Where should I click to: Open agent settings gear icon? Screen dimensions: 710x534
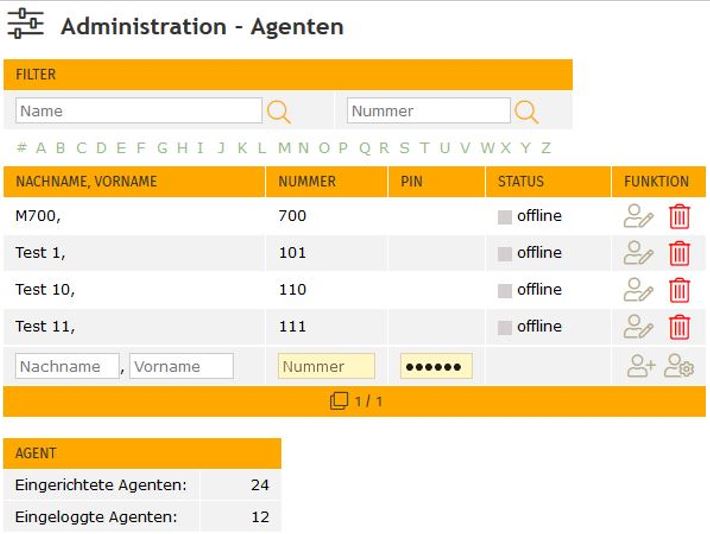pos(679,367)
